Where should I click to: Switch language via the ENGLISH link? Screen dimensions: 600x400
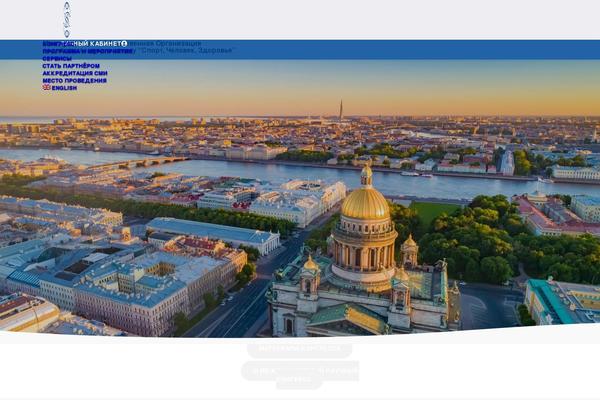tap(60, 88)
